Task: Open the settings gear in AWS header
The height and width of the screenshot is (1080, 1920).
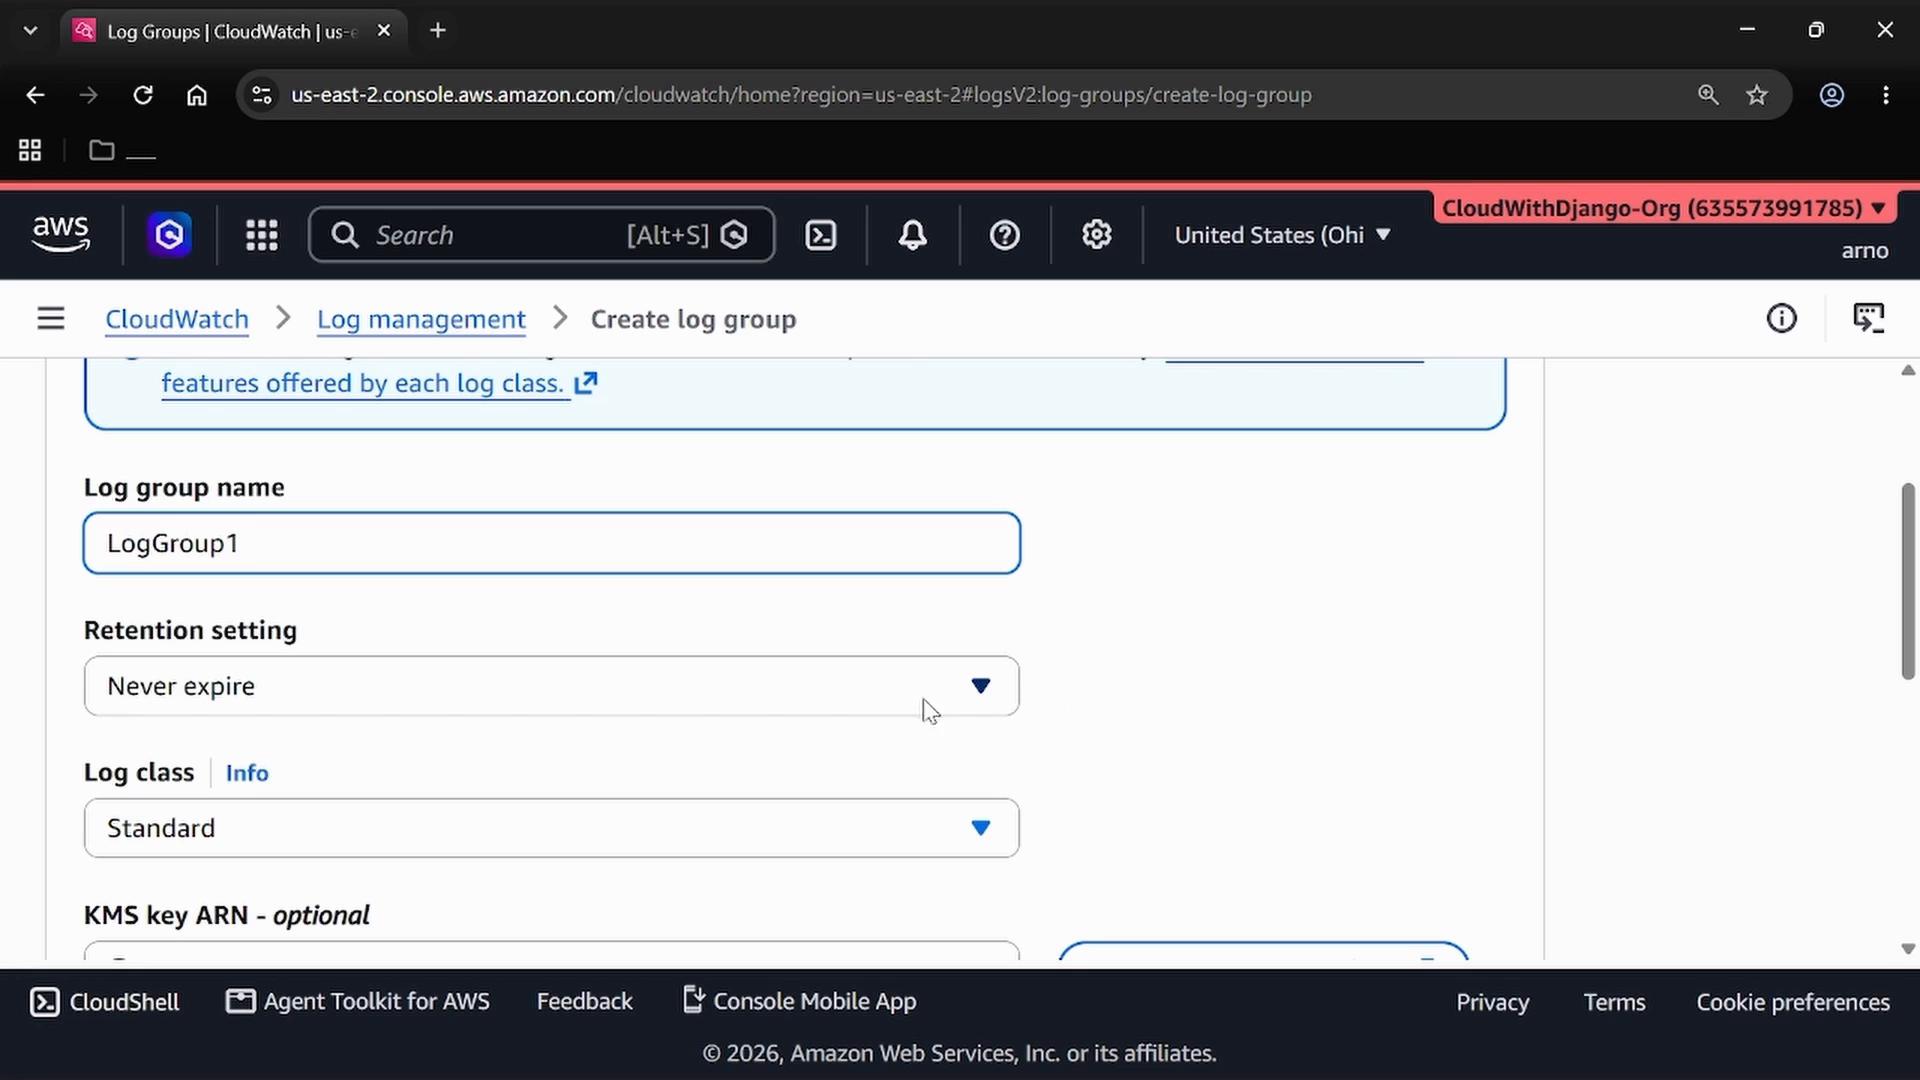Action: click(1097, 235)
